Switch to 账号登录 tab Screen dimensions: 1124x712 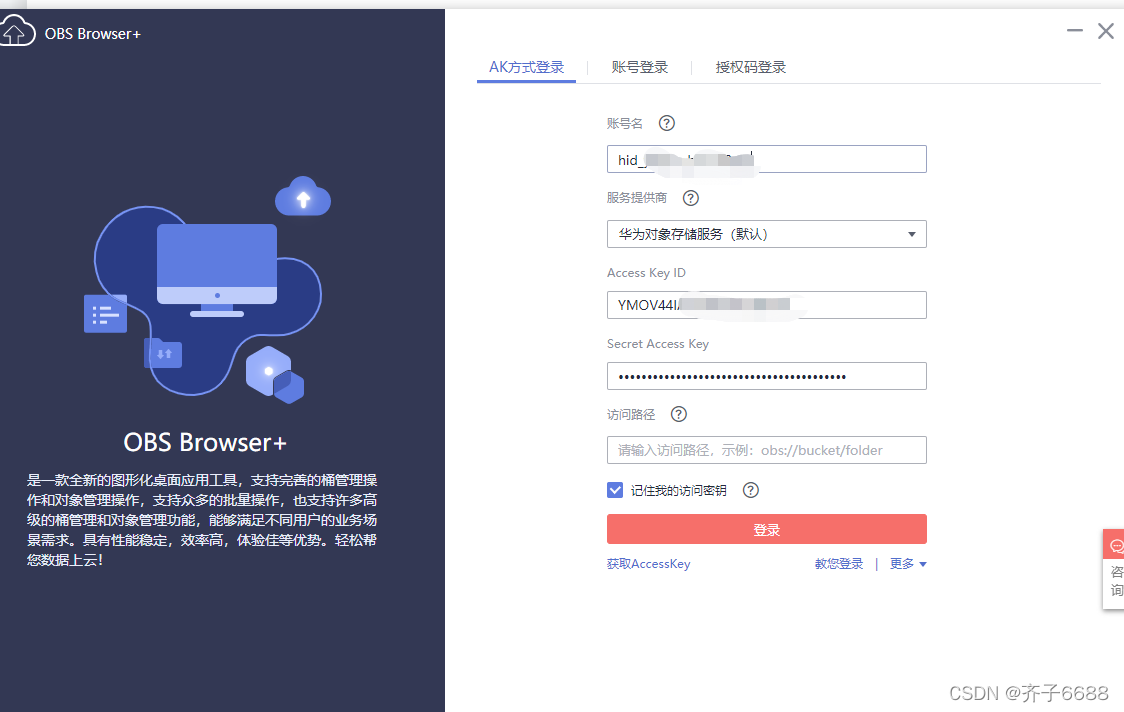coord(639,67)
